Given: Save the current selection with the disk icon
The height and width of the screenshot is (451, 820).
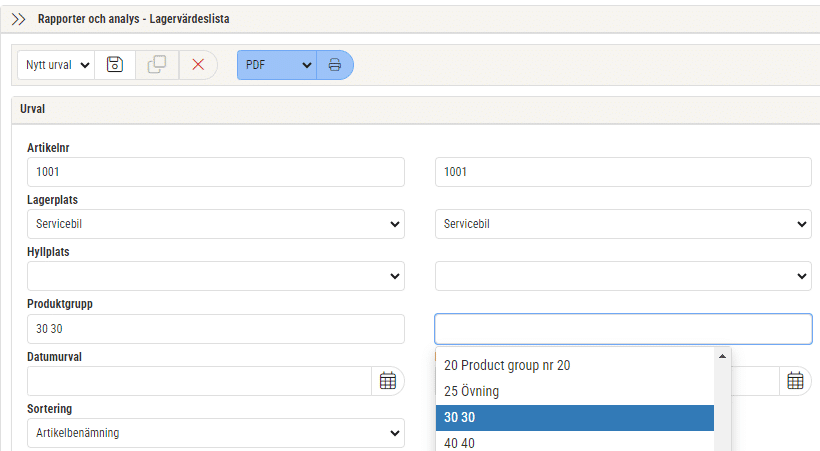Looking at the screenshot, I should (115, 65).
